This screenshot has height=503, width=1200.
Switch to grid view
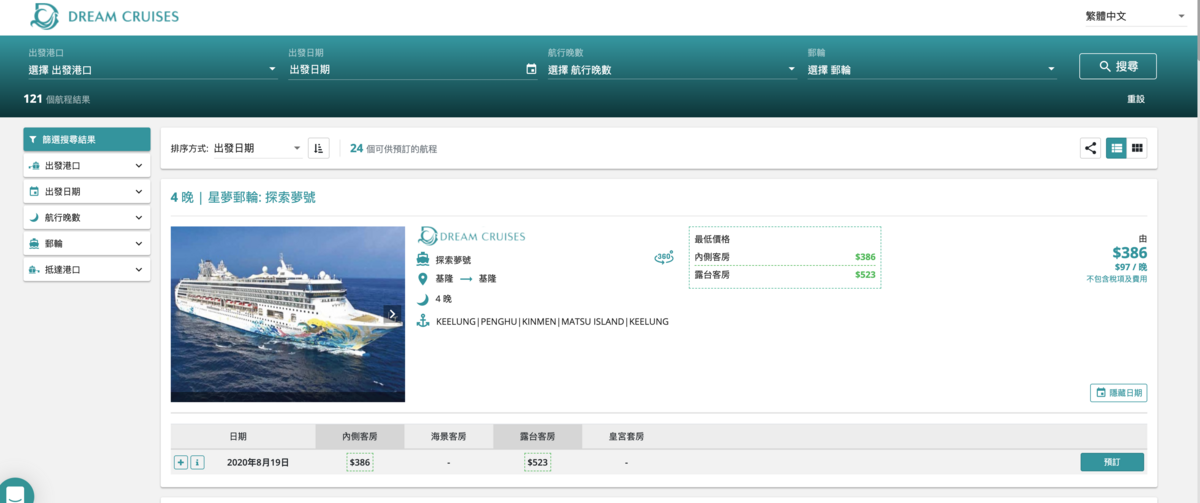[x=1137, y=148]
